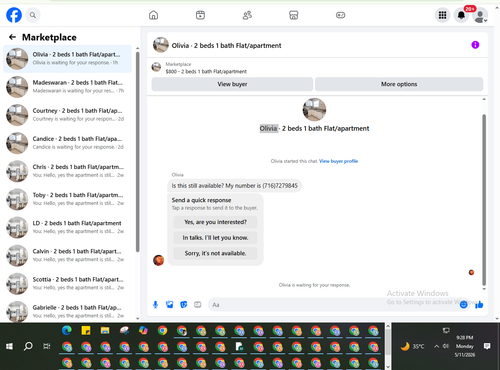Launch Microsoft Edge from taskbar
Viewport: 500px width, 370px height.
(x=67, y=330)
